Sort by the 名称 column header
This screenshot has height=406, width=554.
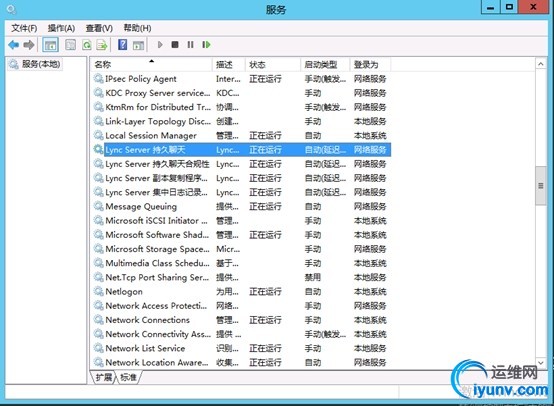(152, 65)
